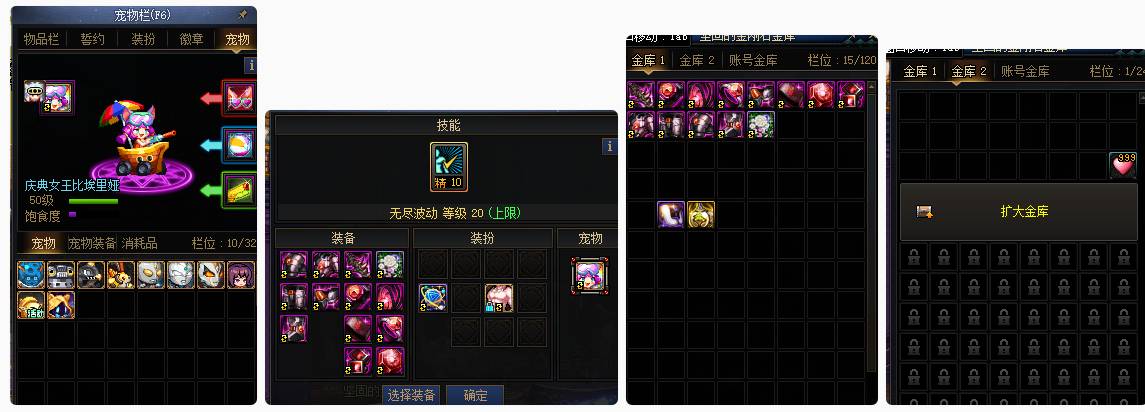Click the 确定 button
This screenshot has width=1145, height=412.
pyautogui.click(x=475, y=395)
